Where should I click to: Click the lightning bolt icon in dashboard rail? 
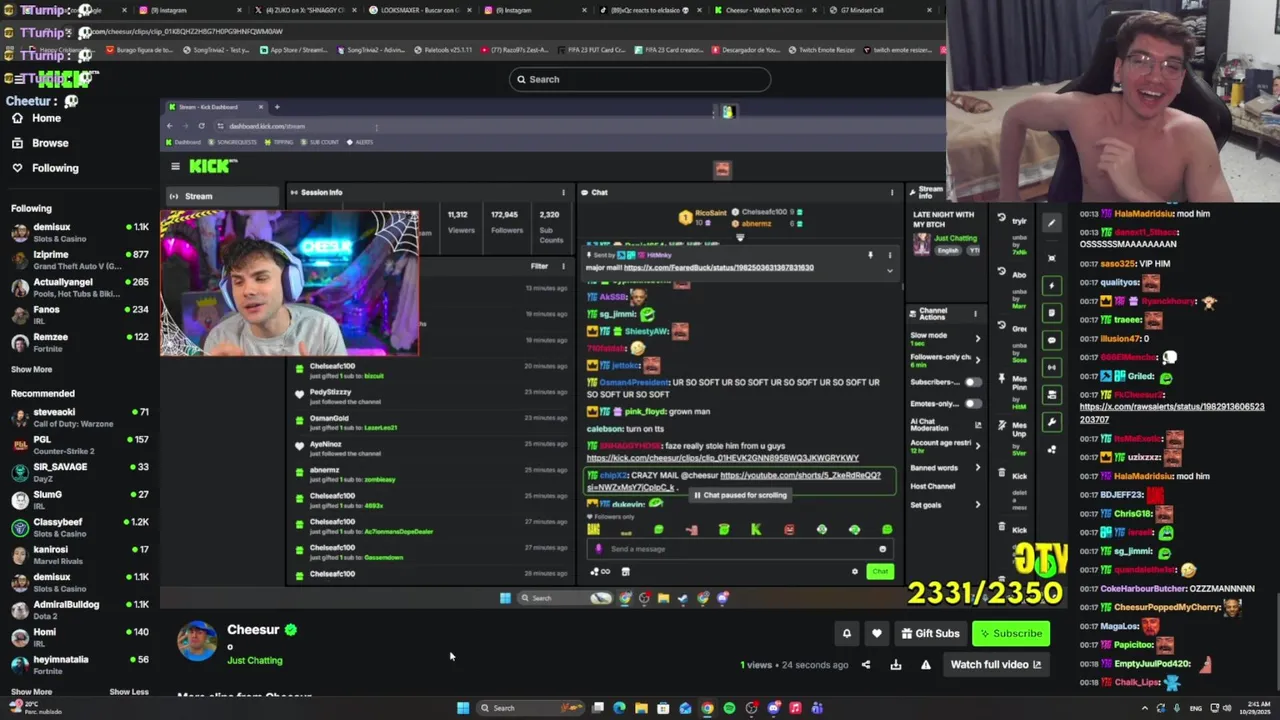1051,286
